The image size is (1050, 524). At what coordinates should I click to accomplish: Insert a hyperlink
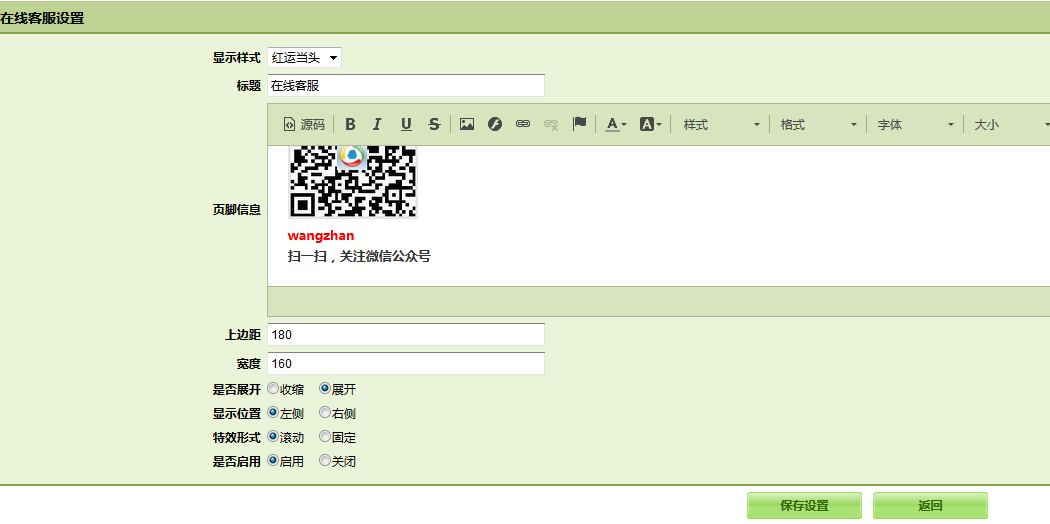click(x=523, y=124)
